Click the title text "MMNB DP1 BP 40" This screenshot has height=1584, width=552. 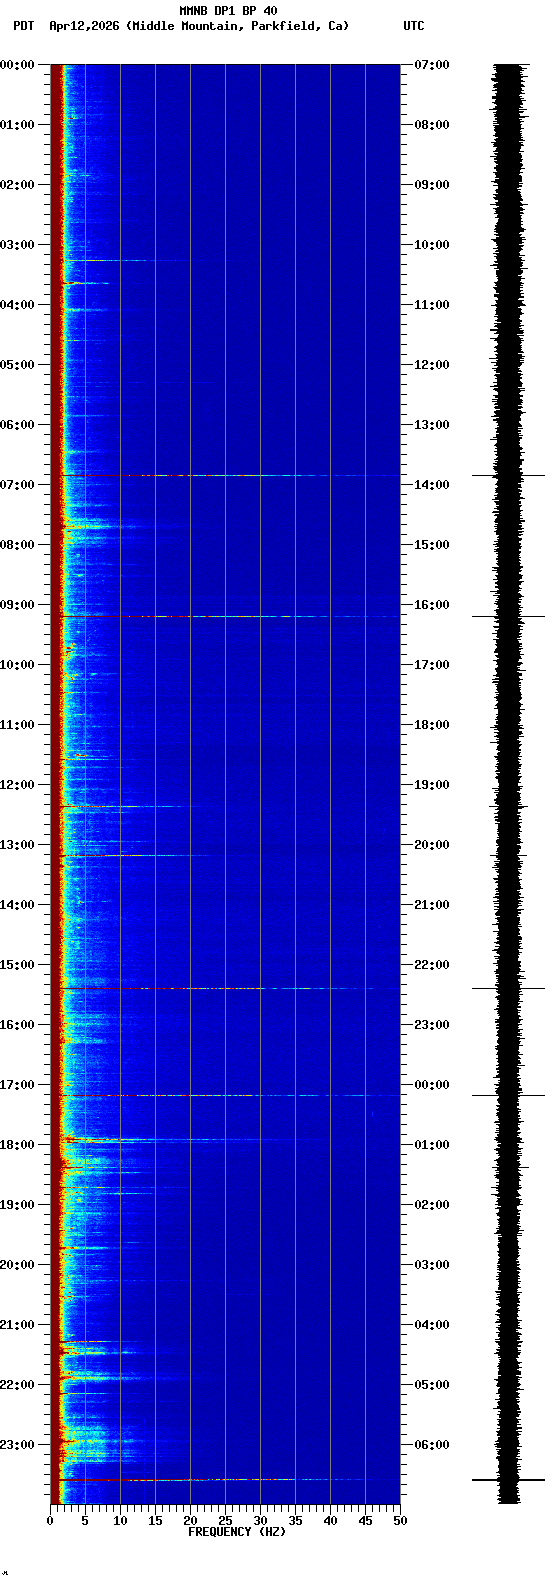228,11
